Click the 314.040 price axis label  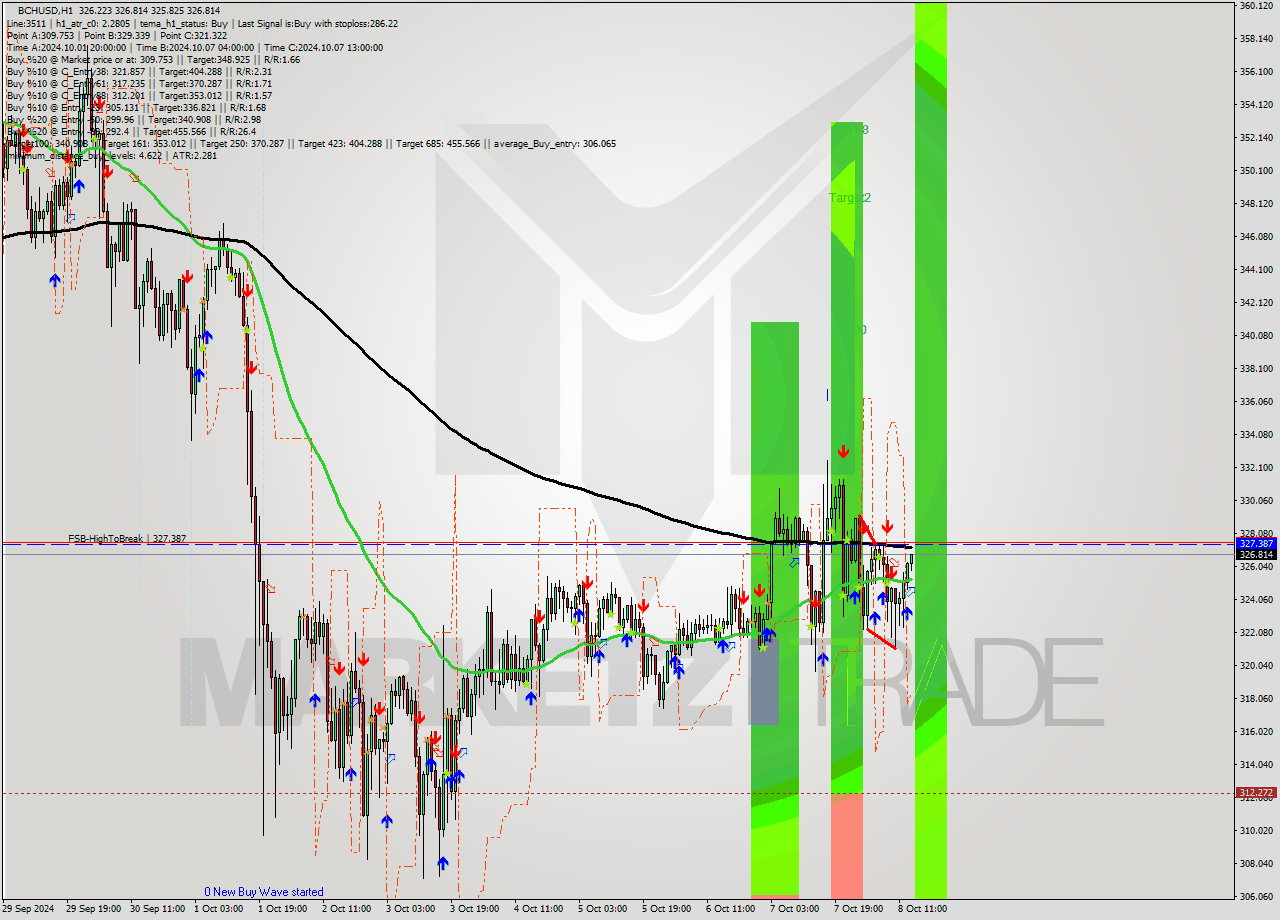(1255, 765)
